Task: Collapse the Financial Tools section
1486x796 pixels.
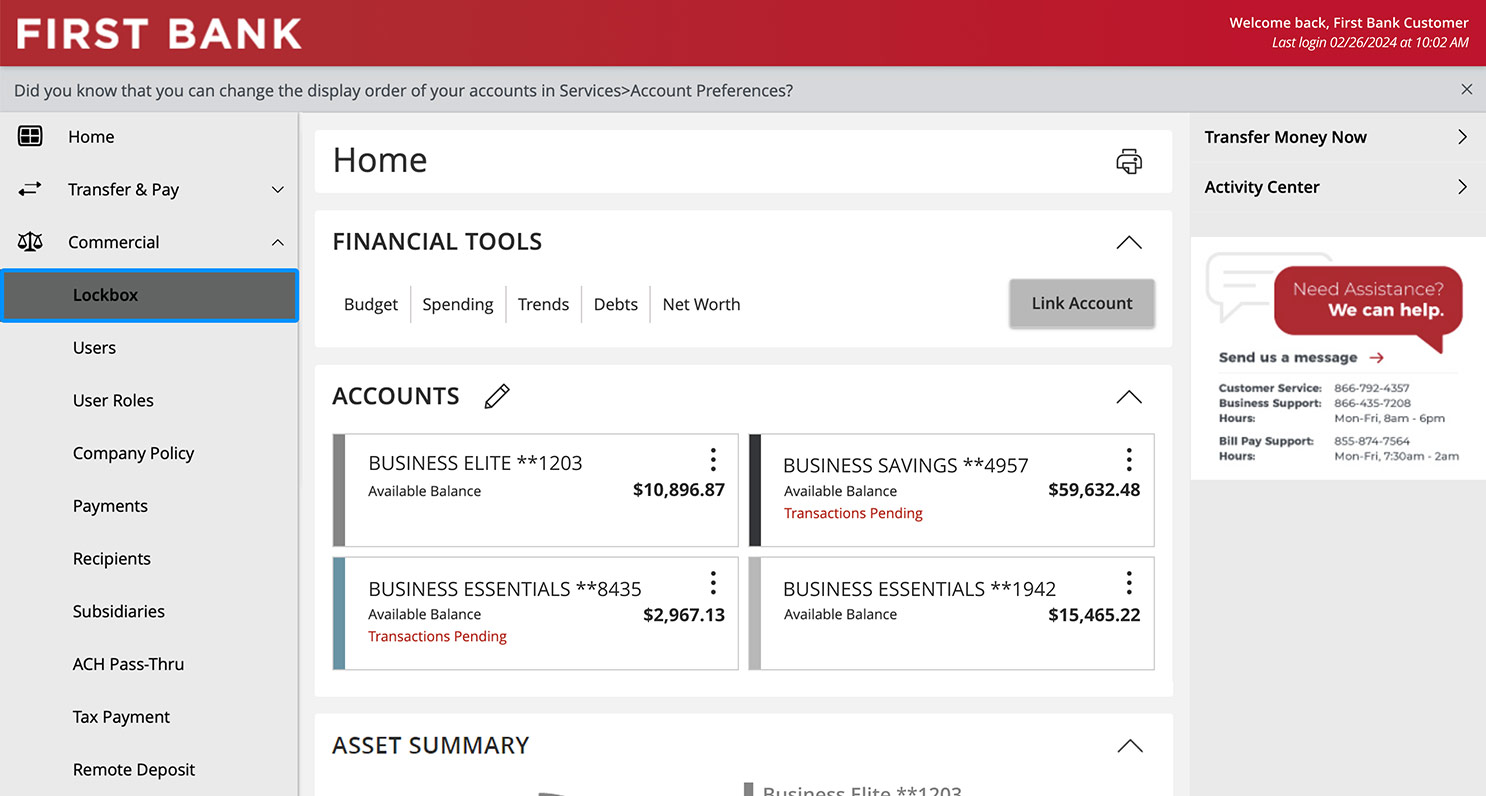Action: pos(1128,242)
